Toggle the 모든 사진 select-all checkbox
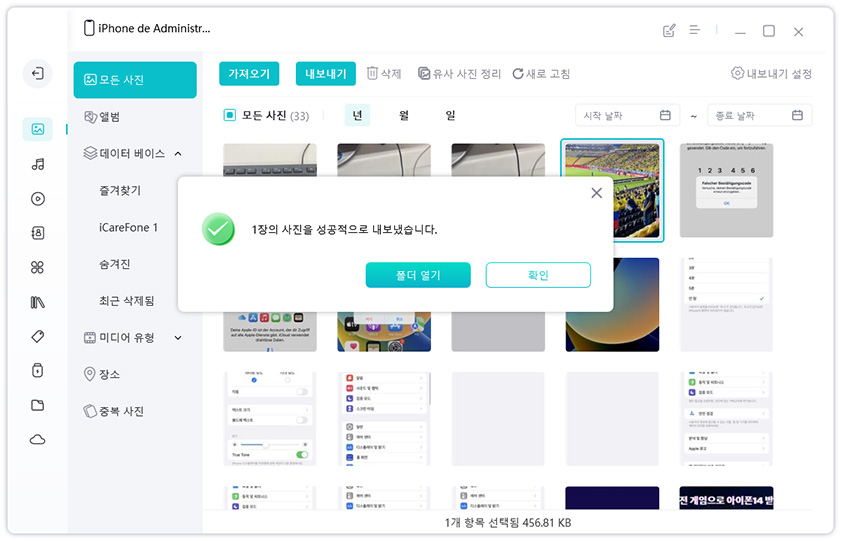The image size is (841, 541). (x=229, y=116)
